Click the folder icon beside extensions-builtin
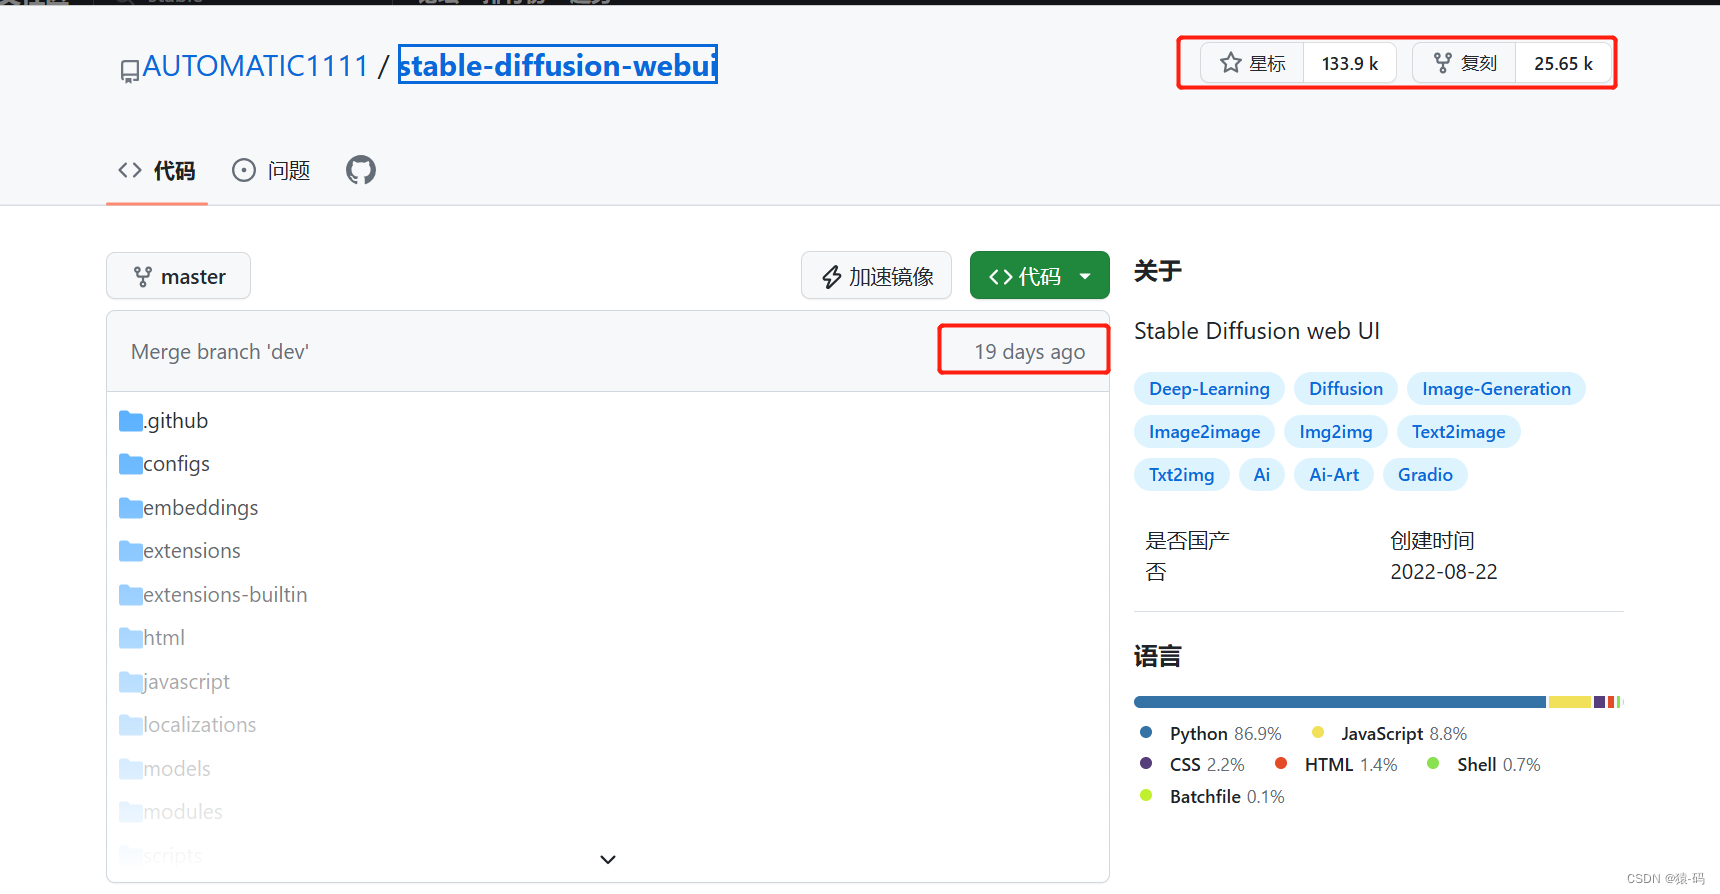The width and height of the screenshot is (1720, 894). pyautogui.click(x=131, y=595)
